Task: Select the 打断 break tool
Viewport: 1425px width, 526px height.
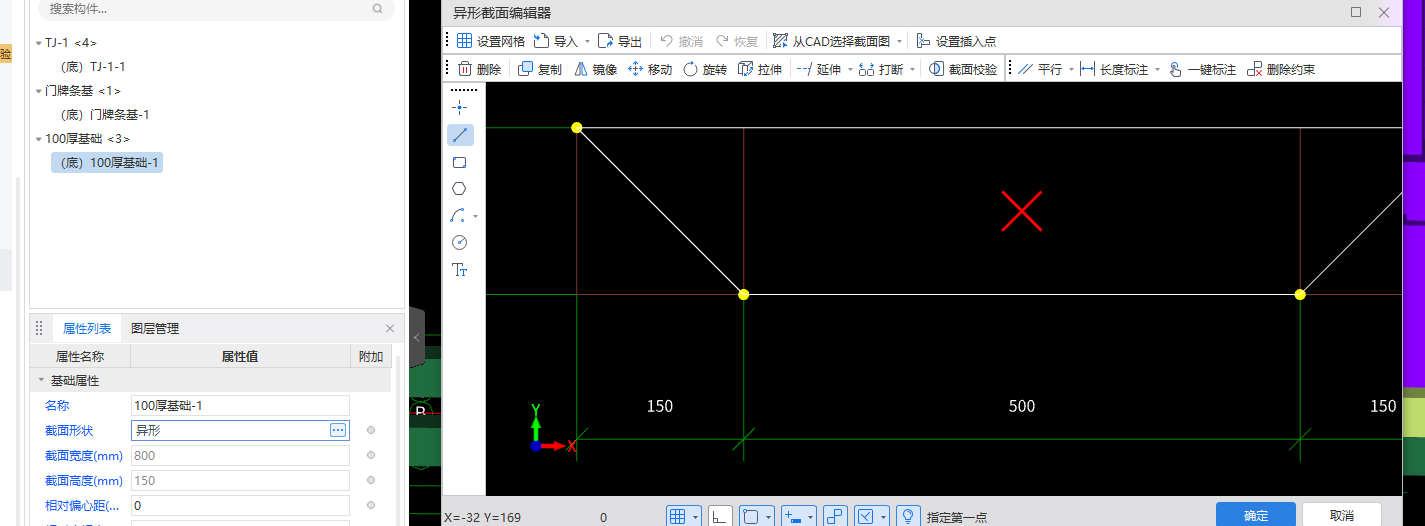Action: click(x=881, y=69)
